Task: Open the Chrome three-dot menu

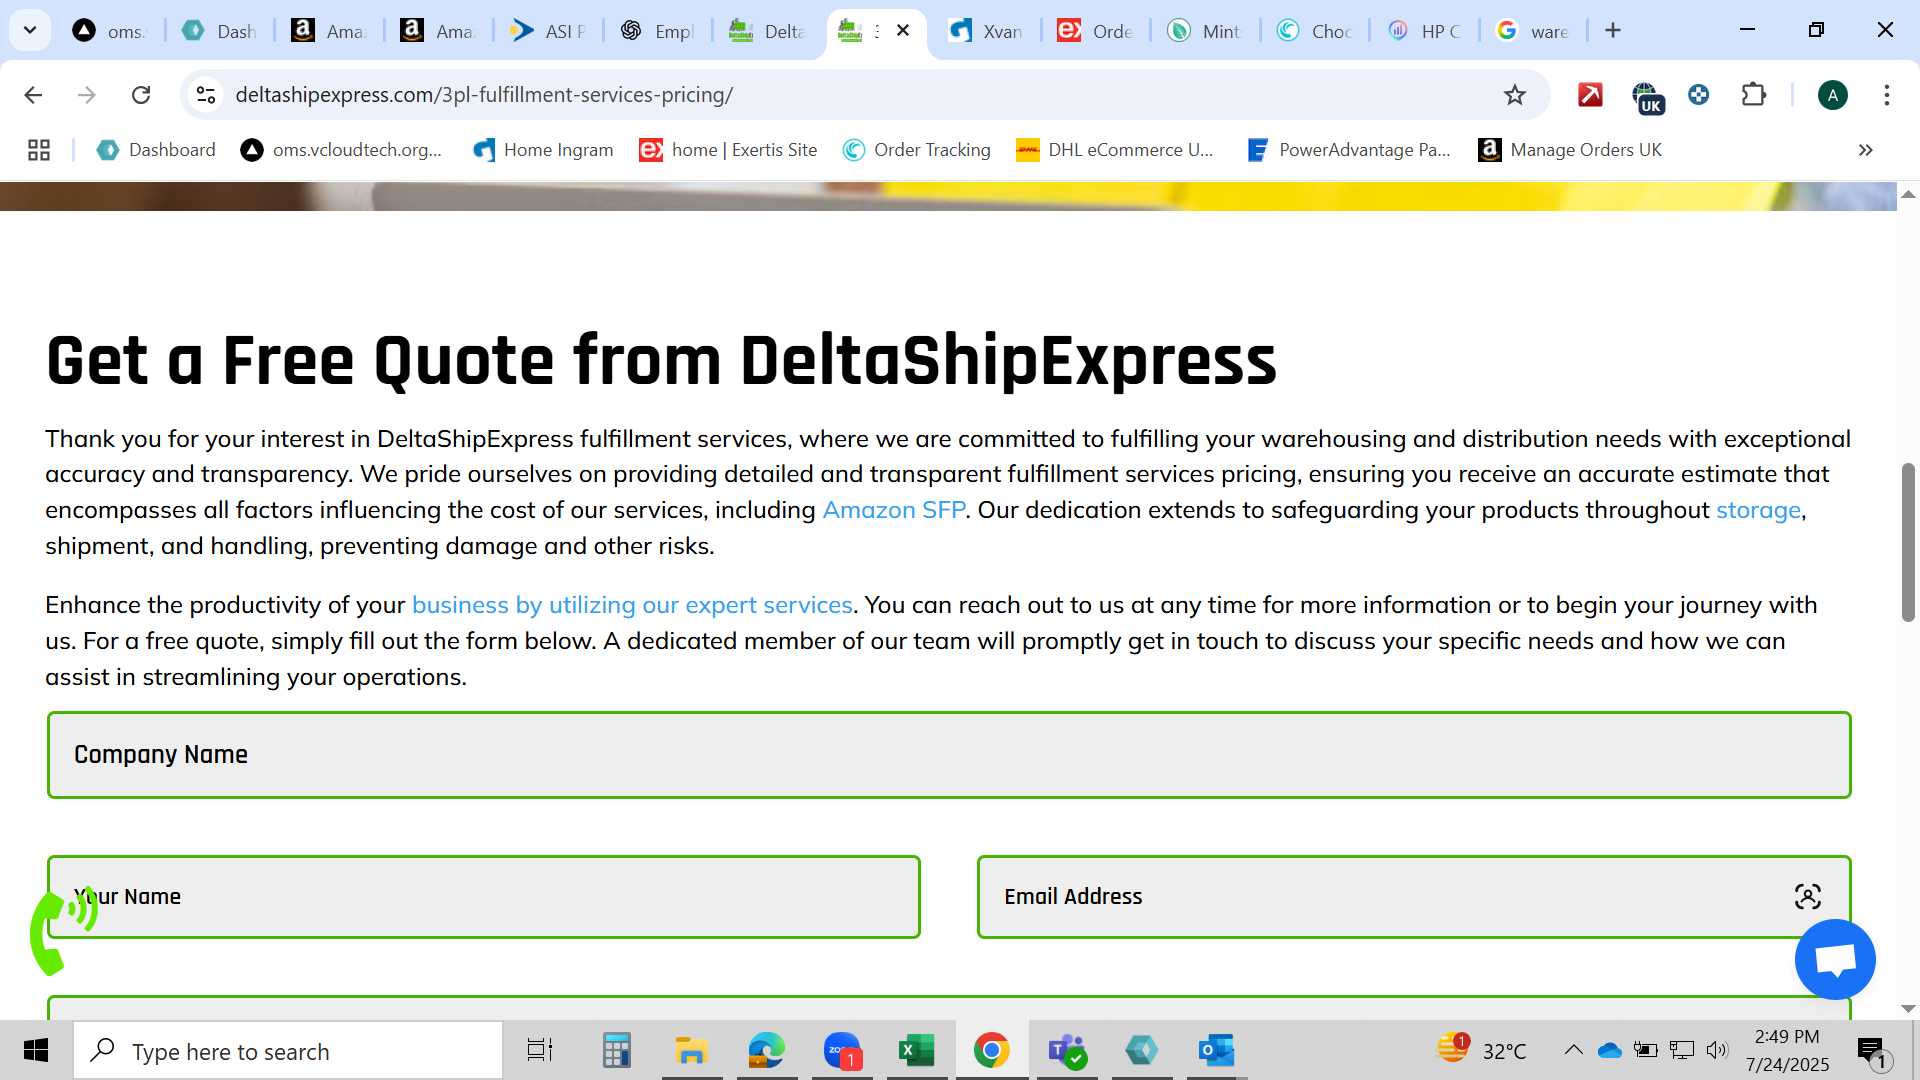Action: pyautogui.click(x=1886, y=95)
